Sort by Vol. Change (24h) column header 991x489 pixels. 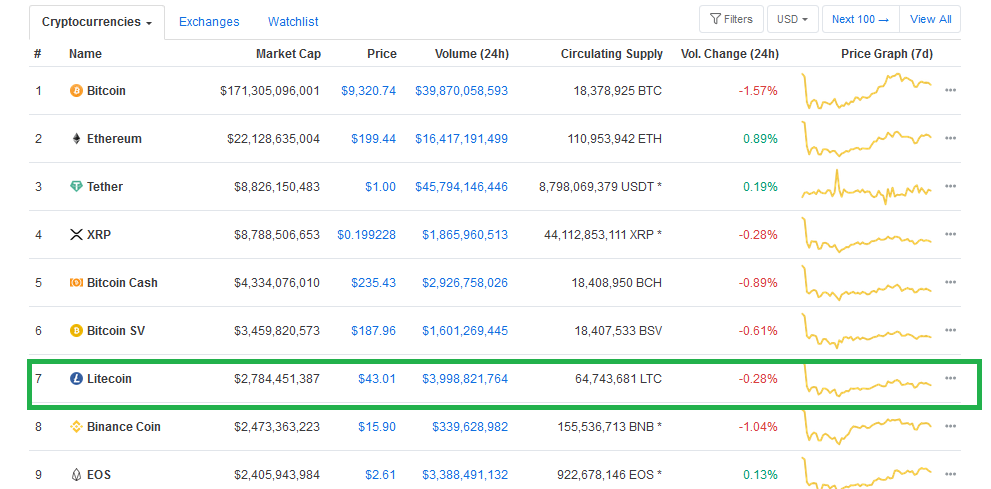point(729,54)
